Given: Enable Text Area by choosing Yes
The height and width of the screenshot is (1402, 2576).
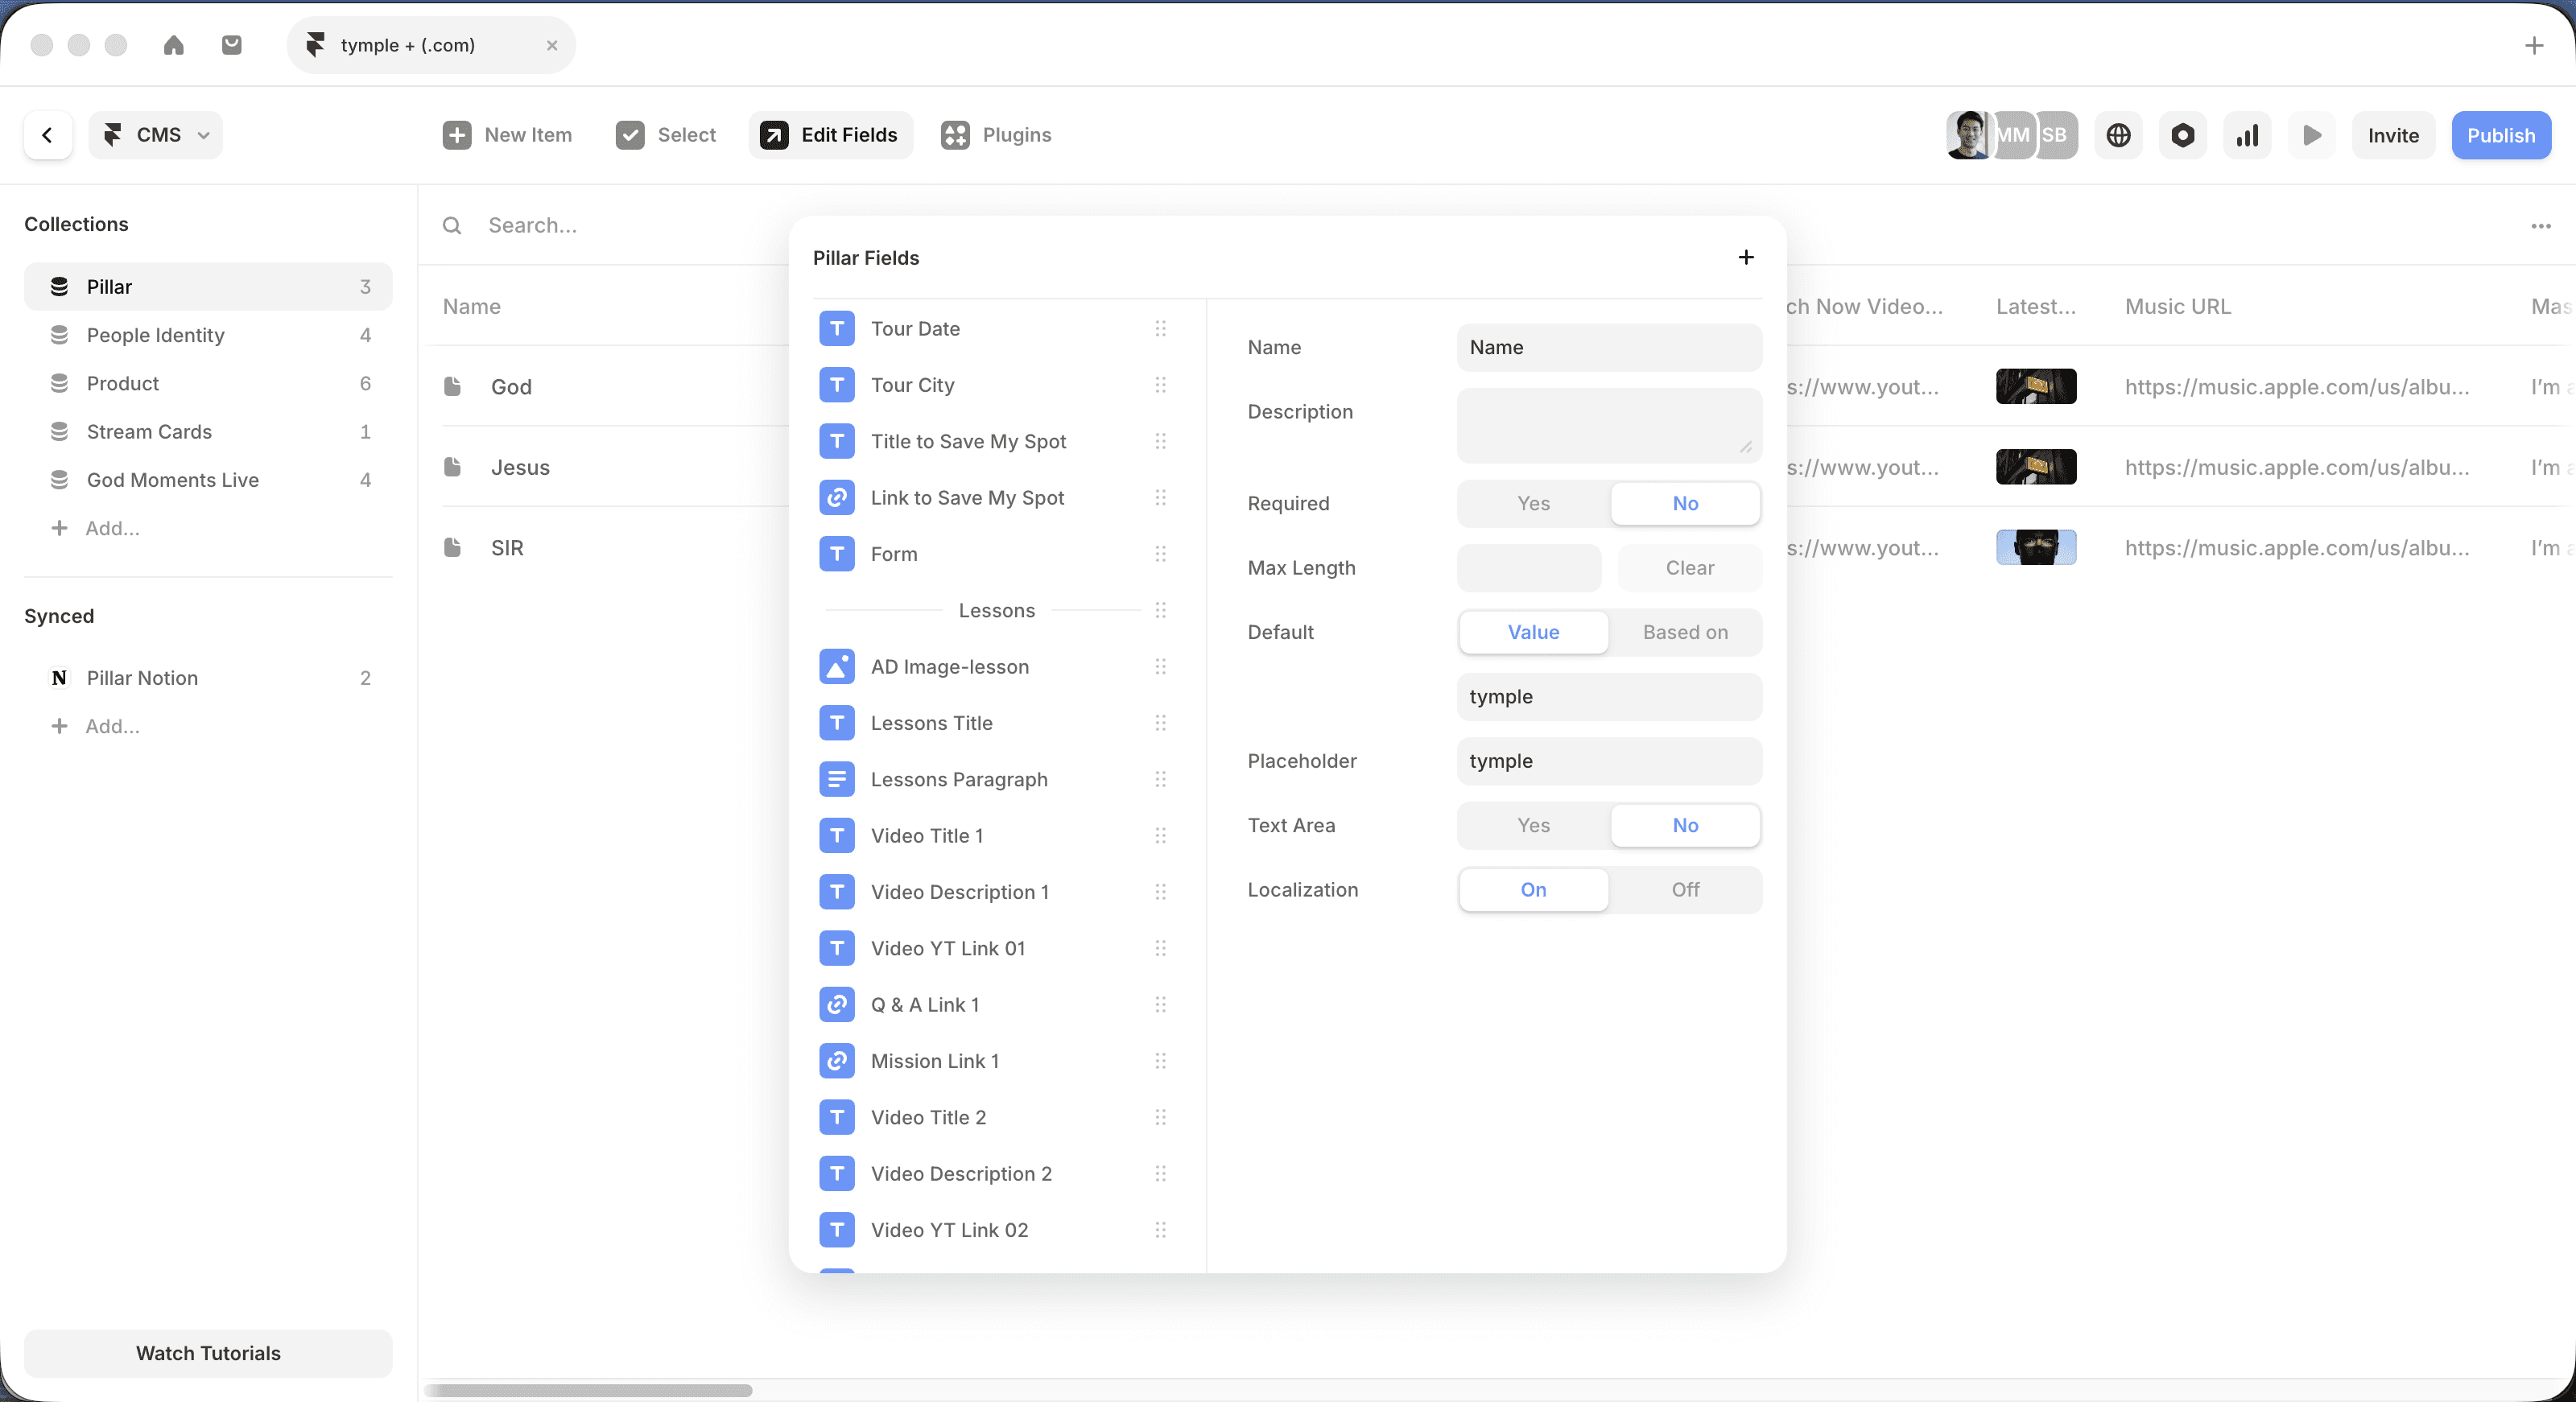Looking at the screenshot, I should (1533, 825).
